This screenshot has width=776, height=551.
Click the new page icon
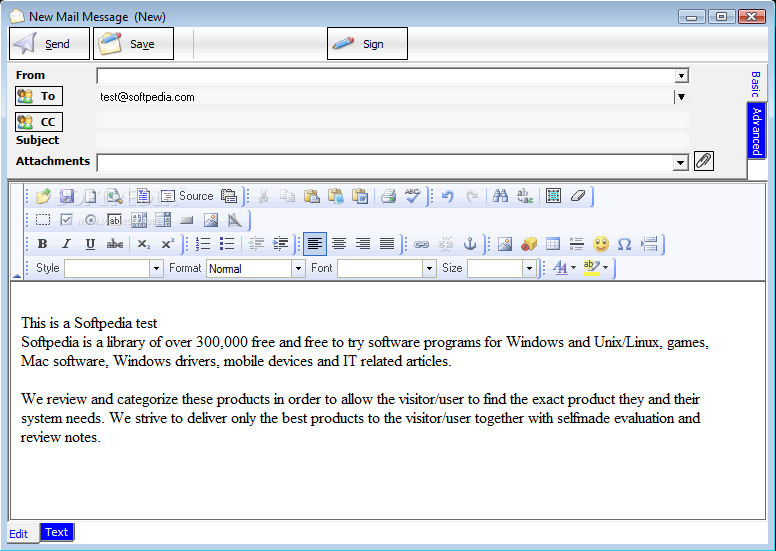(91, 196)
